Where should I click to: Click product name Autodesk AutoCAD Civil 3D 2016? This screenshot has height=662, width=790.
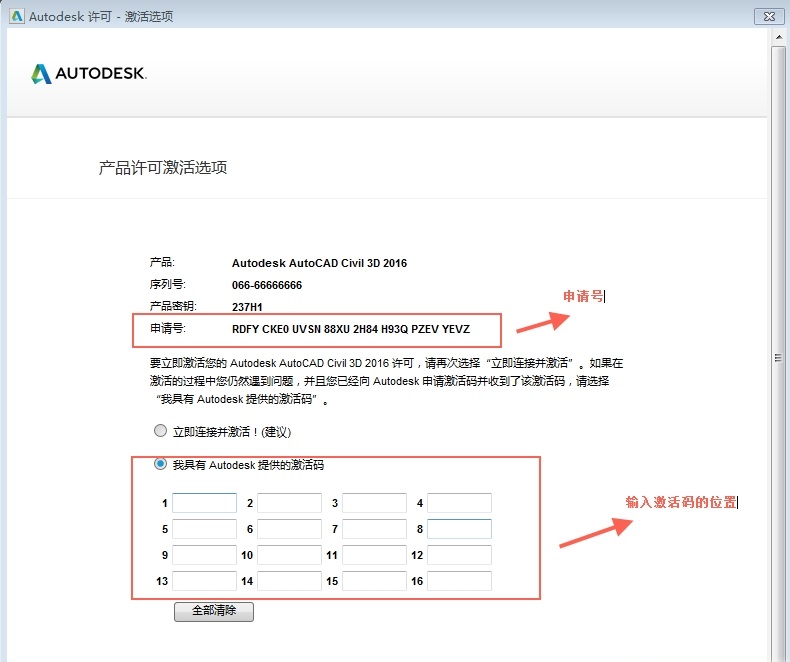319,263
